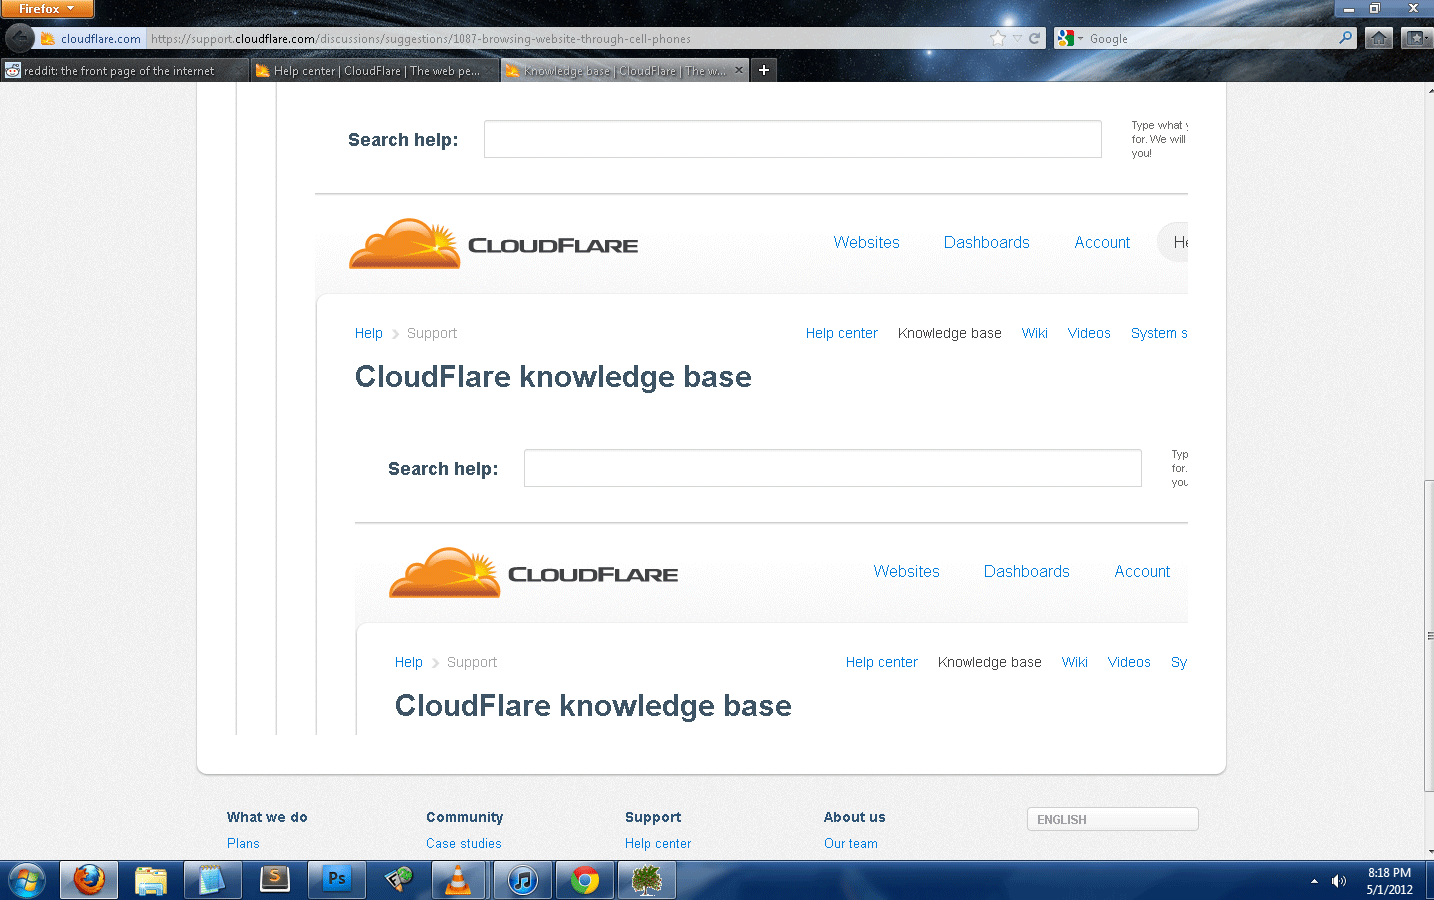Click the cloudflare.com site identity icon
The height and width of the screenshot is (900, 1434).
click(90, 39)
